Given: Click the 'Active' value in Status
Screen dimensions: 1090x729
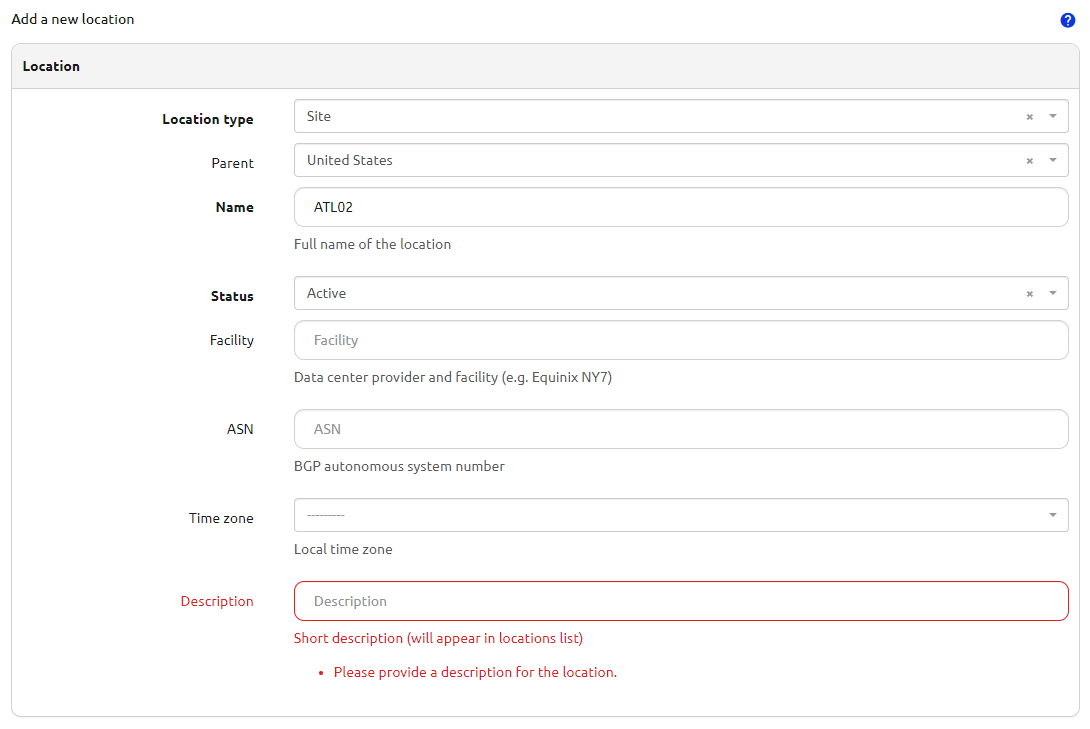Looking at the screenshot, I should point(326,294).
